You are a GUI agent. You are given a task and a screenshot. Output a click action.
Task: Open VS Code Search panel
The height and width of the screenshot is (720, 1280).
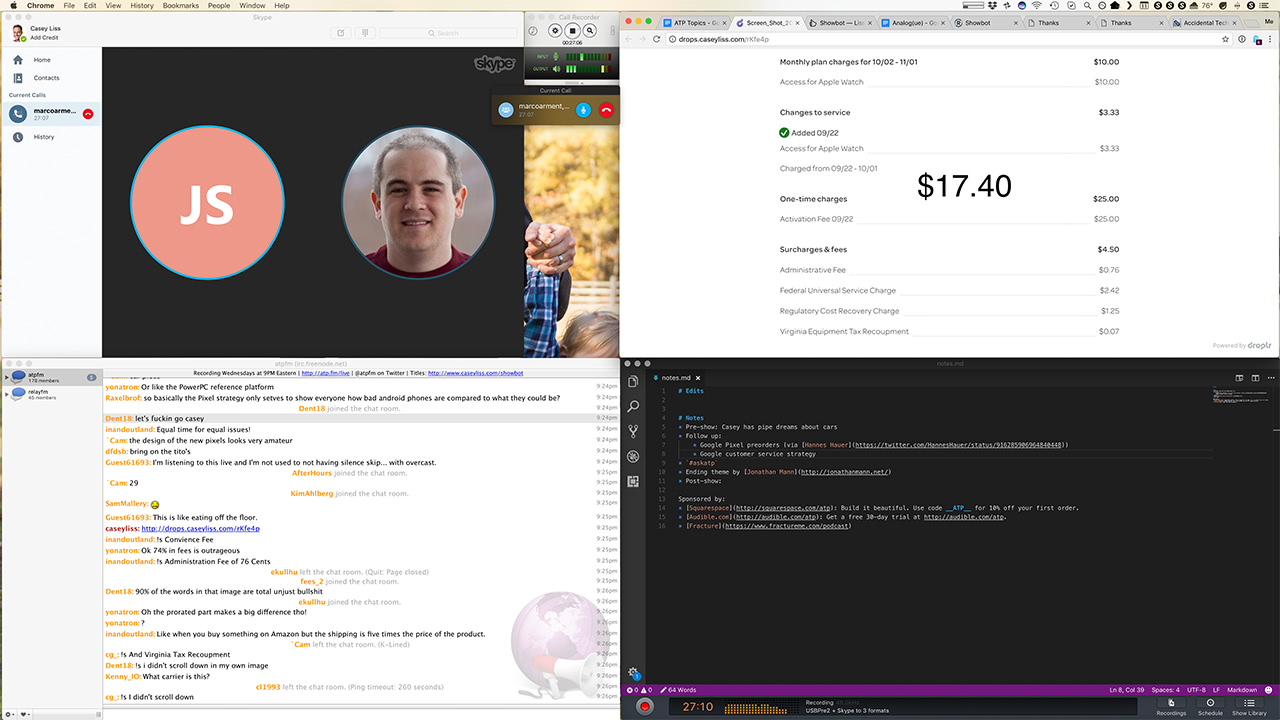[x=633, y=406]
